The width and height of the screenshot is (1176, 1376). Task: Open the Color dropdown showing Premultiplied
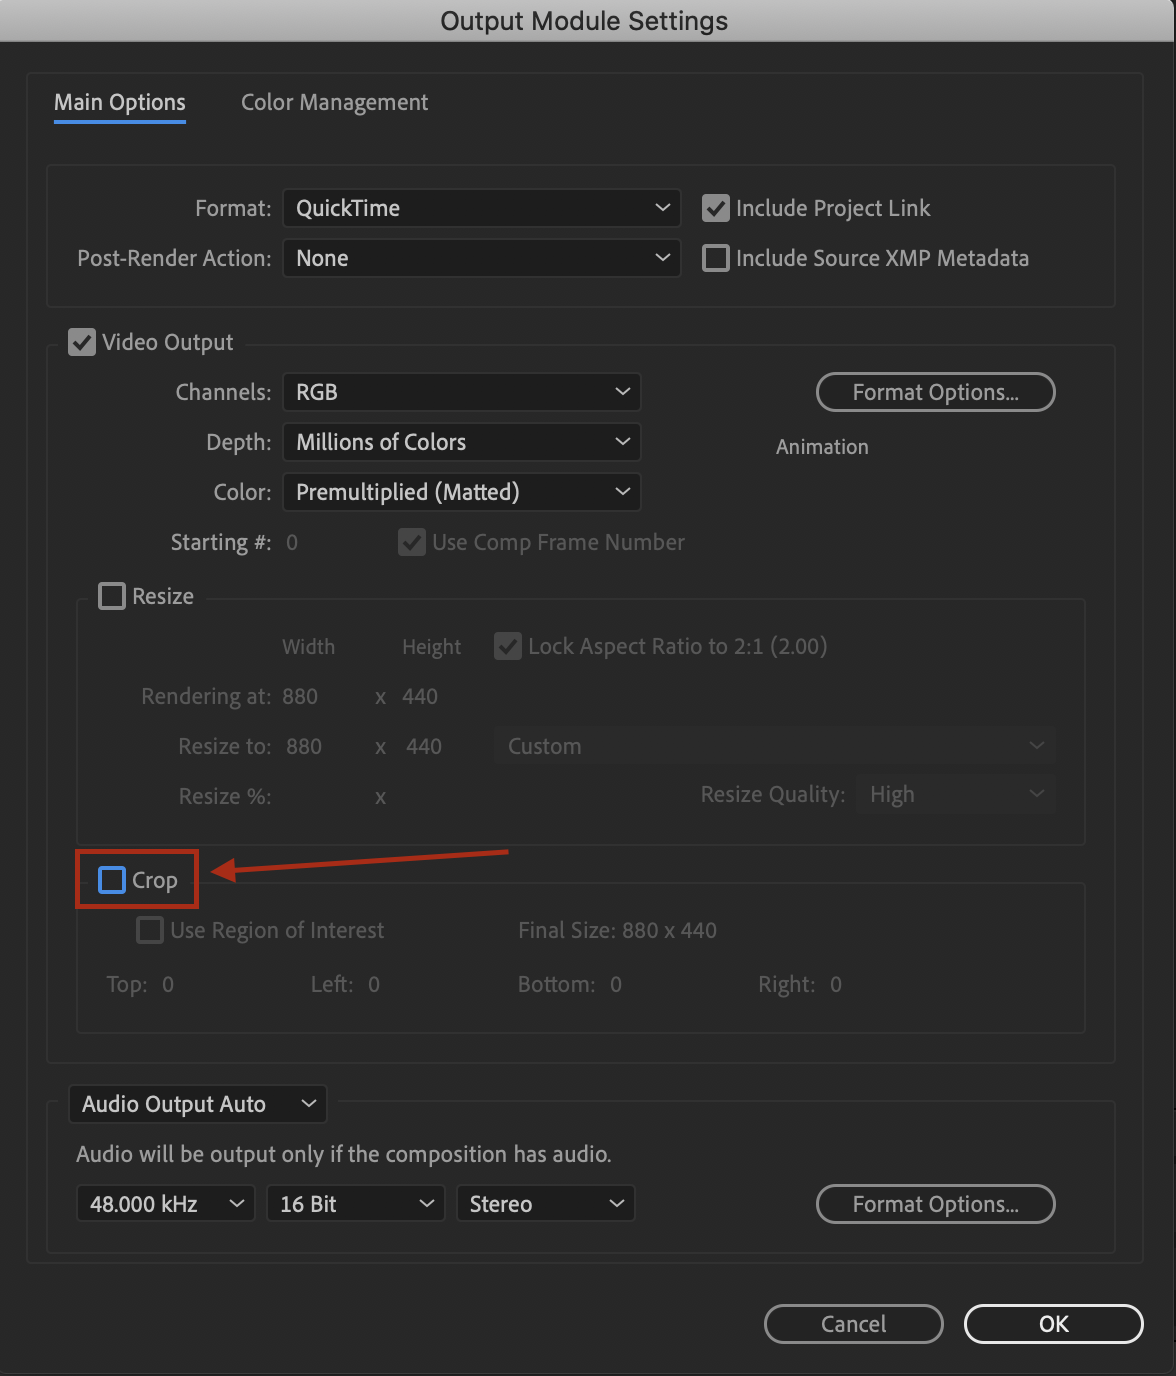click(x=461, y=492)
